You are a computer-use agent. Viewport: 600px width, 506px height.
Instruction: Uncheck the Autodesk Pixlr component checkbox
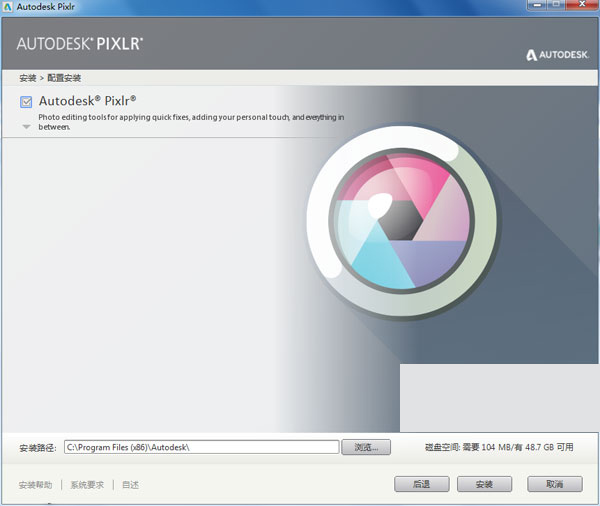[x=26, y=102]
